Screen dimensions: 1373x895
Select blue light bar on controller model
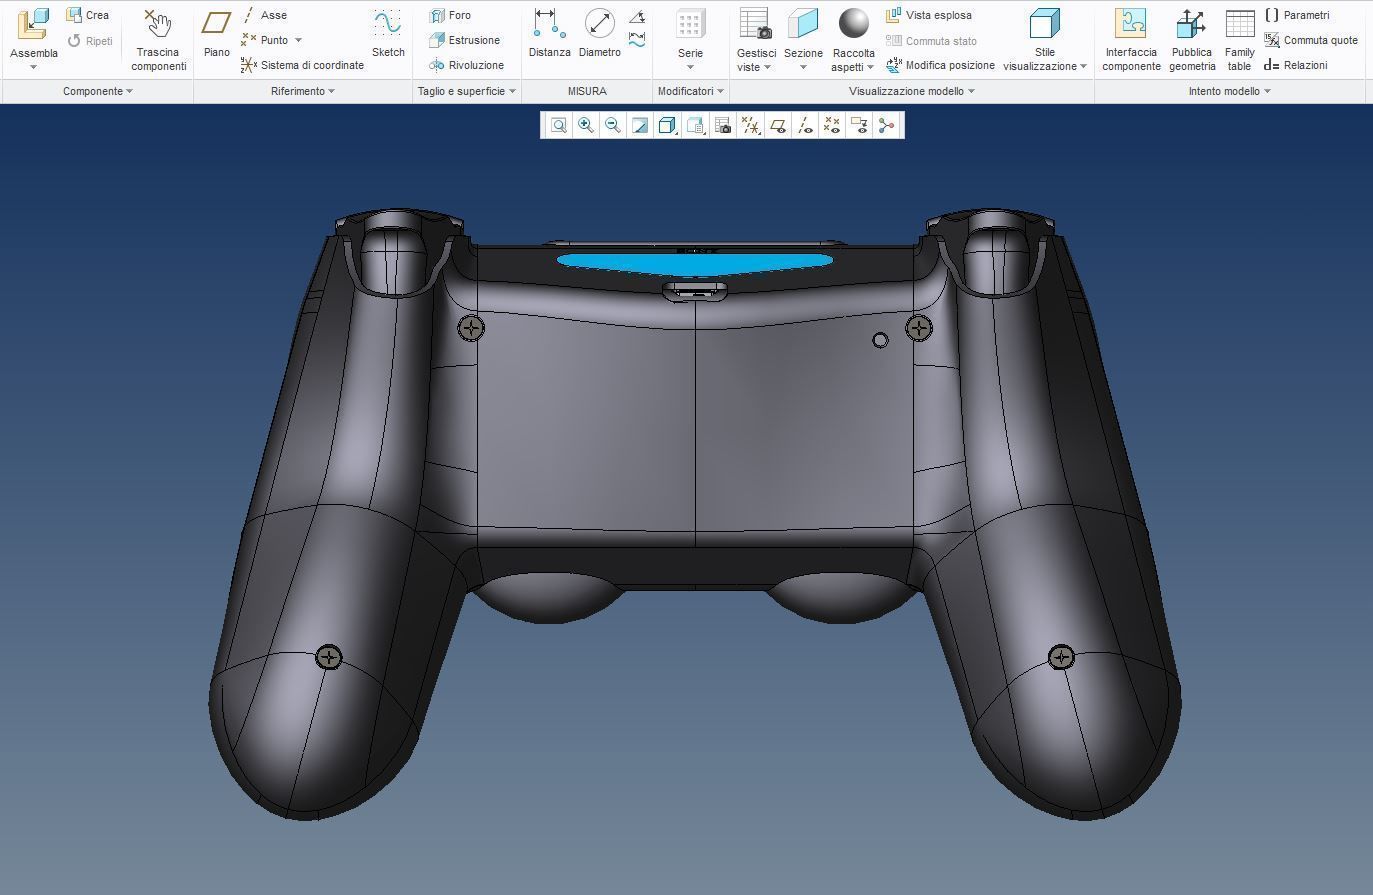tap(694, 263)
